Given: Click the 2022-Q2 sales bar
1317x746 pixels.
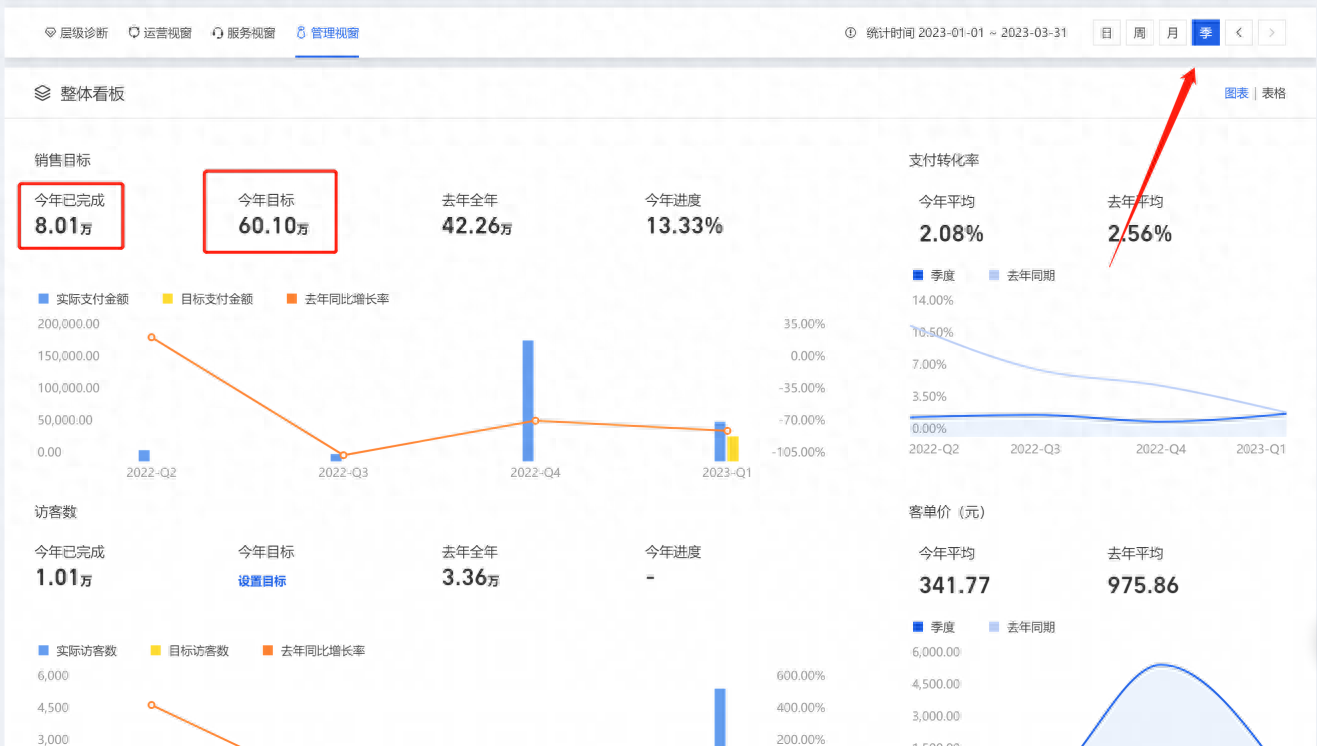Looking at the screenshot, I should coord(144,456).
